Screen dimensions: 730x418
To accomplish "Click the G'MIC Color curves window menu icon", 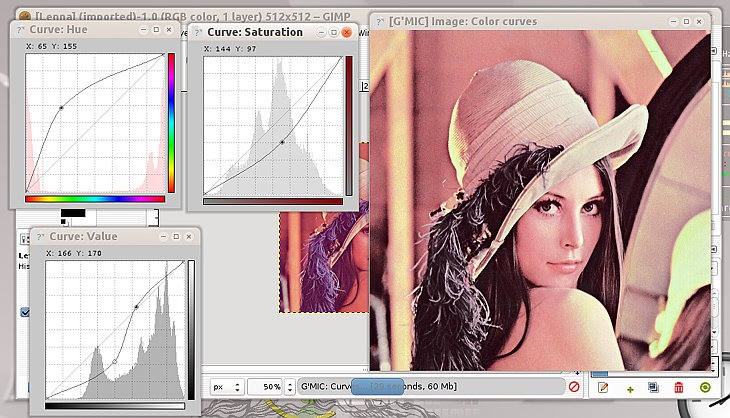I will [x=380, y=22].
